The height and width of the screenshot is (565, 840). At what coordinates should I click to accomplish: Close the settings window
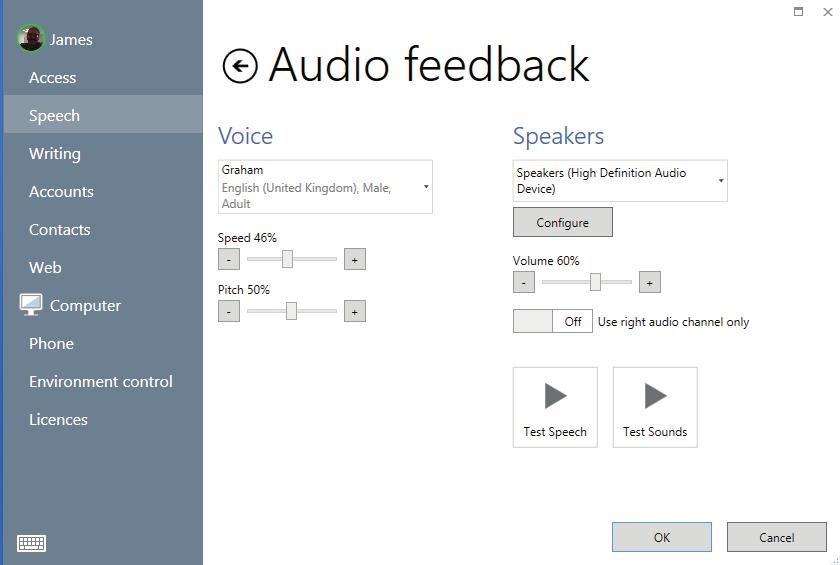point(828,12)
